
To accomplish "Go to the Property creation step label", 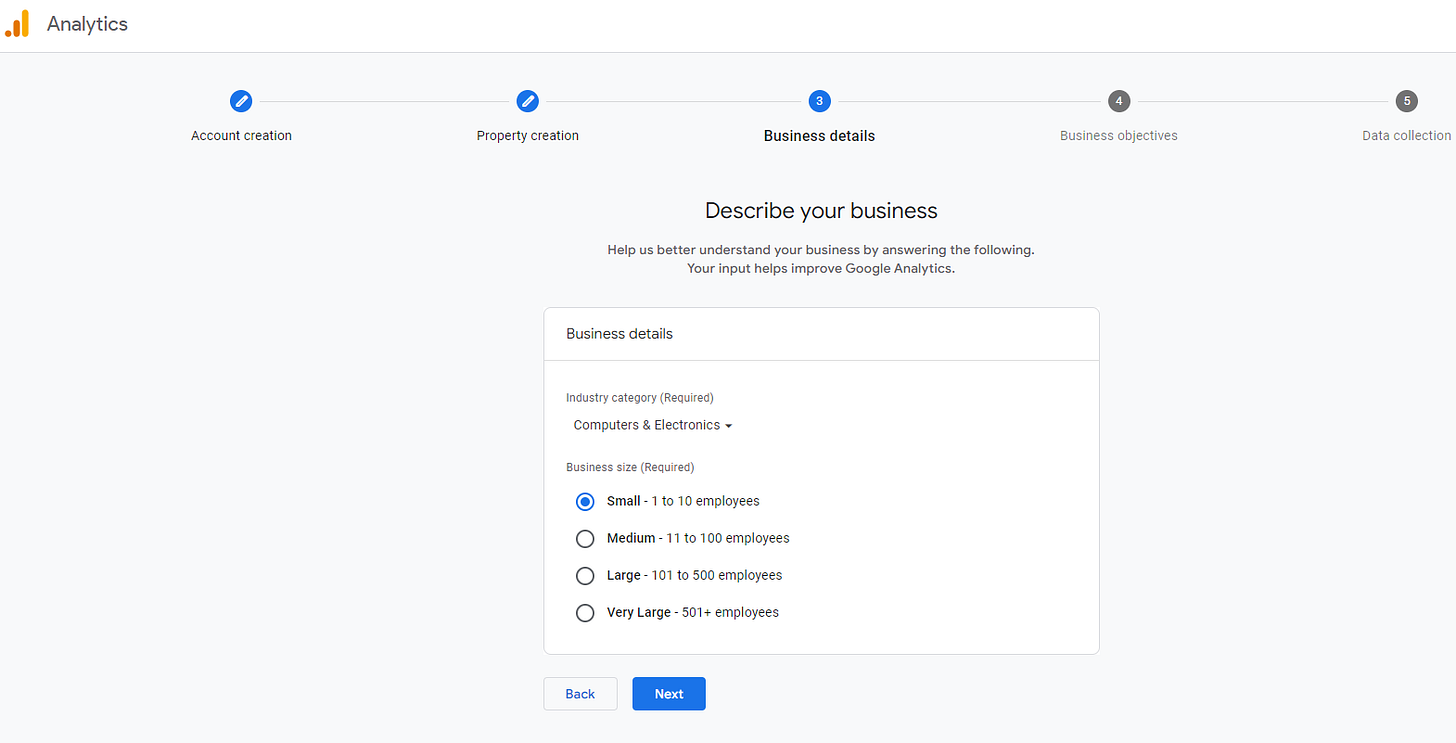I will (x=528, y=135).
